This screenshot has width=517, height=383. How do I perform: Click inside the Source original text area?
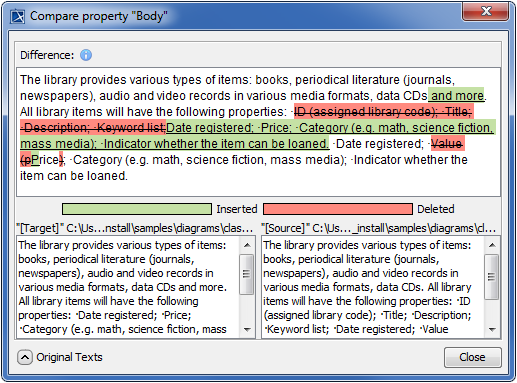(x=373, y=287)
